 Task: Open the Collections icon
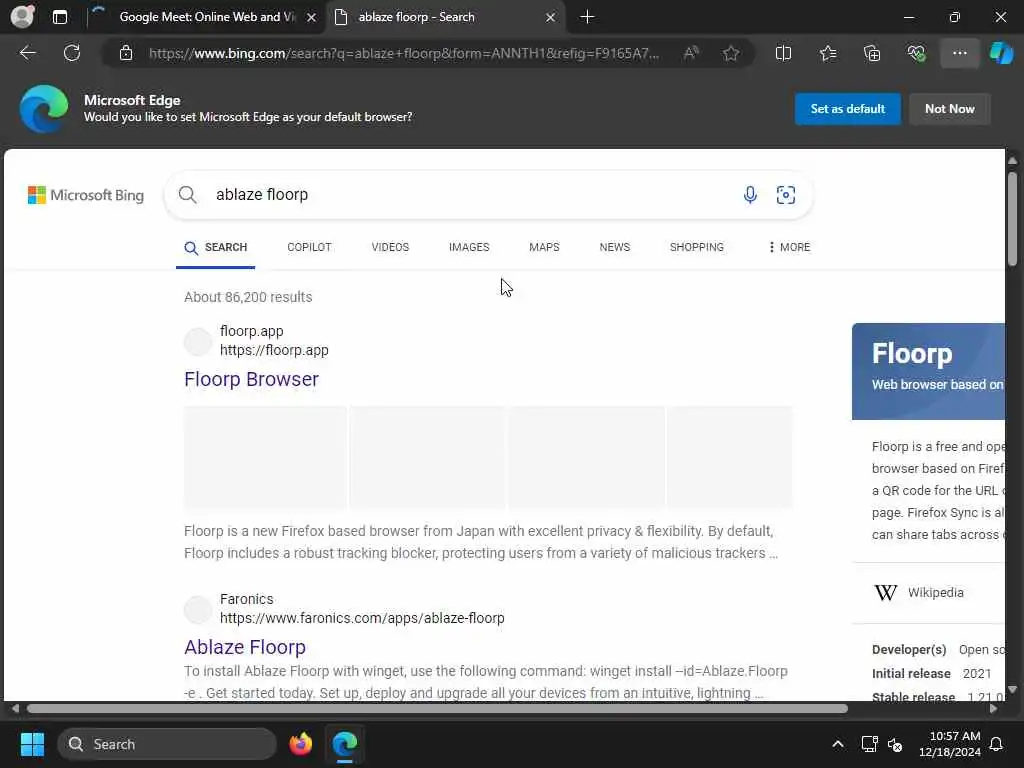pyautogui.click(x=872, y=53)
